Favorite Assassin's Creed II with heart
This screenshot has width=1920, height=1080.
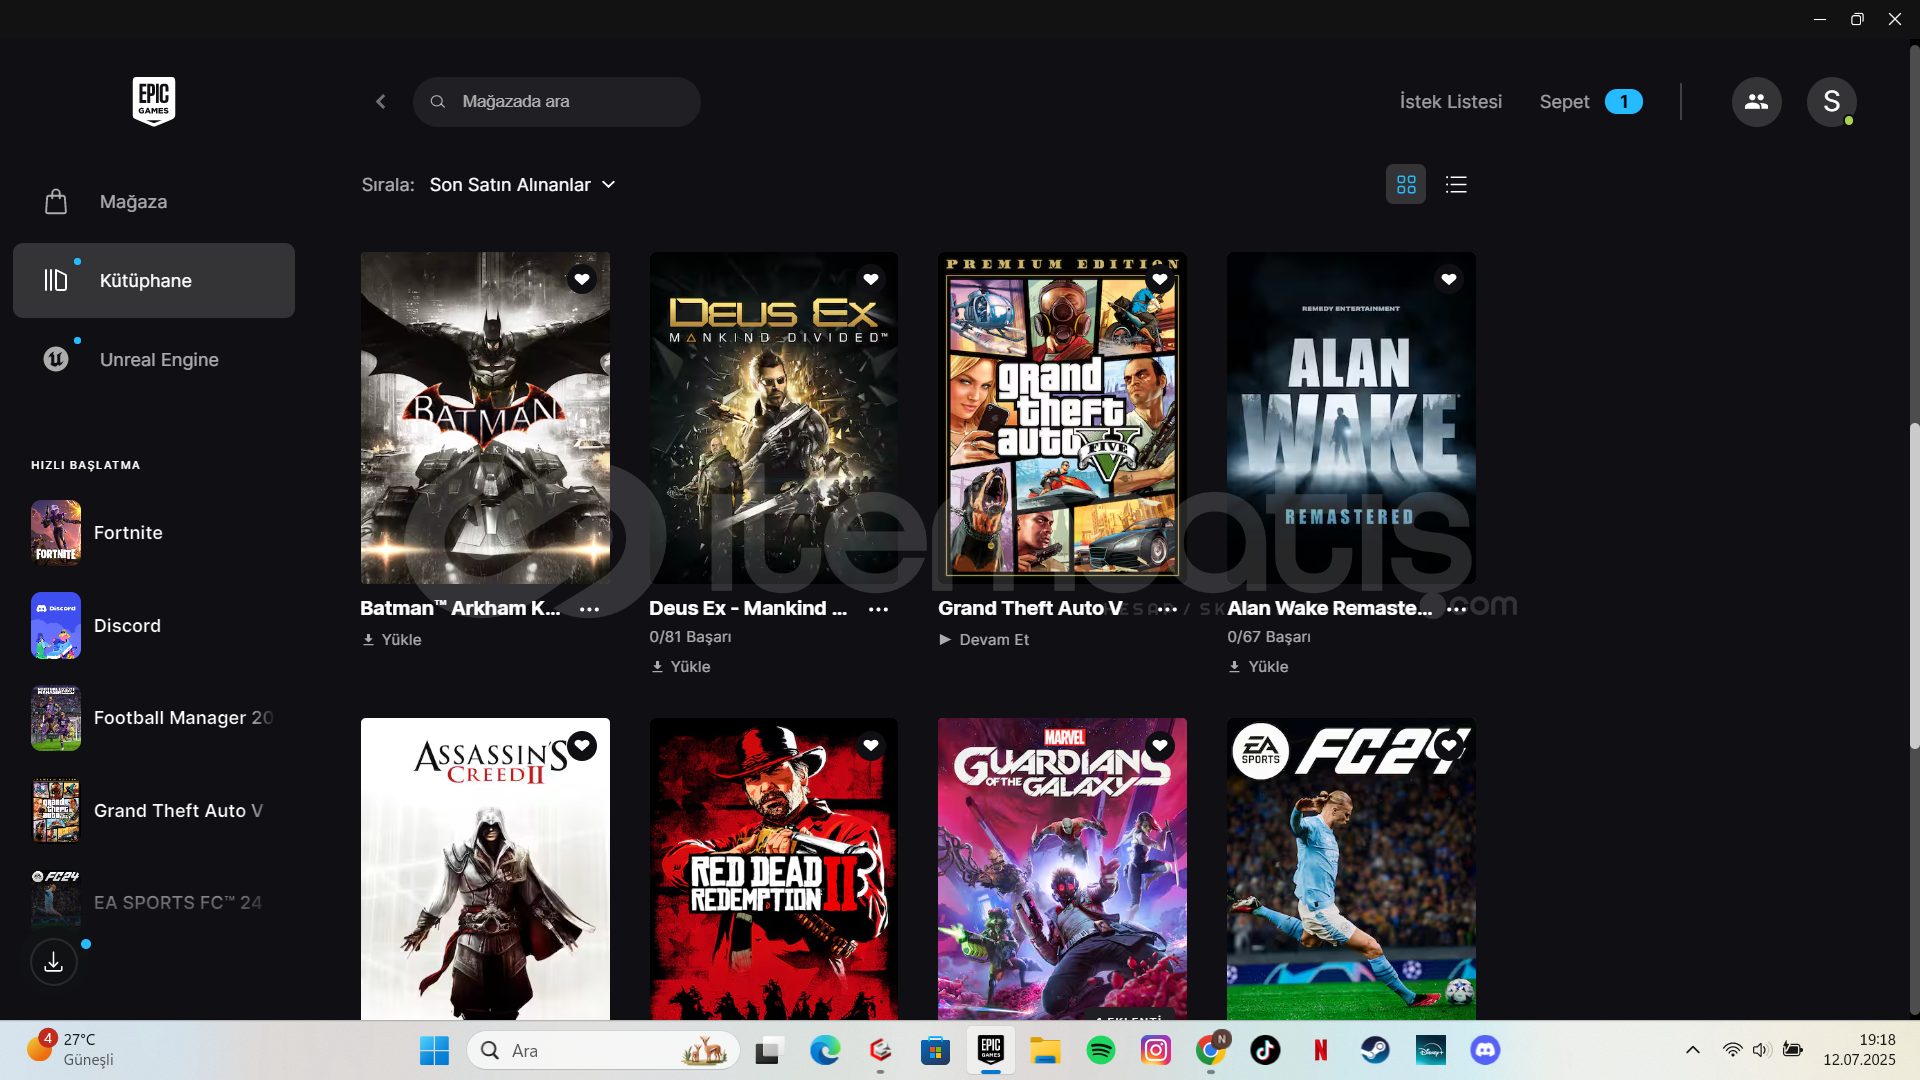pyautogui.click(x=582, y=745)
